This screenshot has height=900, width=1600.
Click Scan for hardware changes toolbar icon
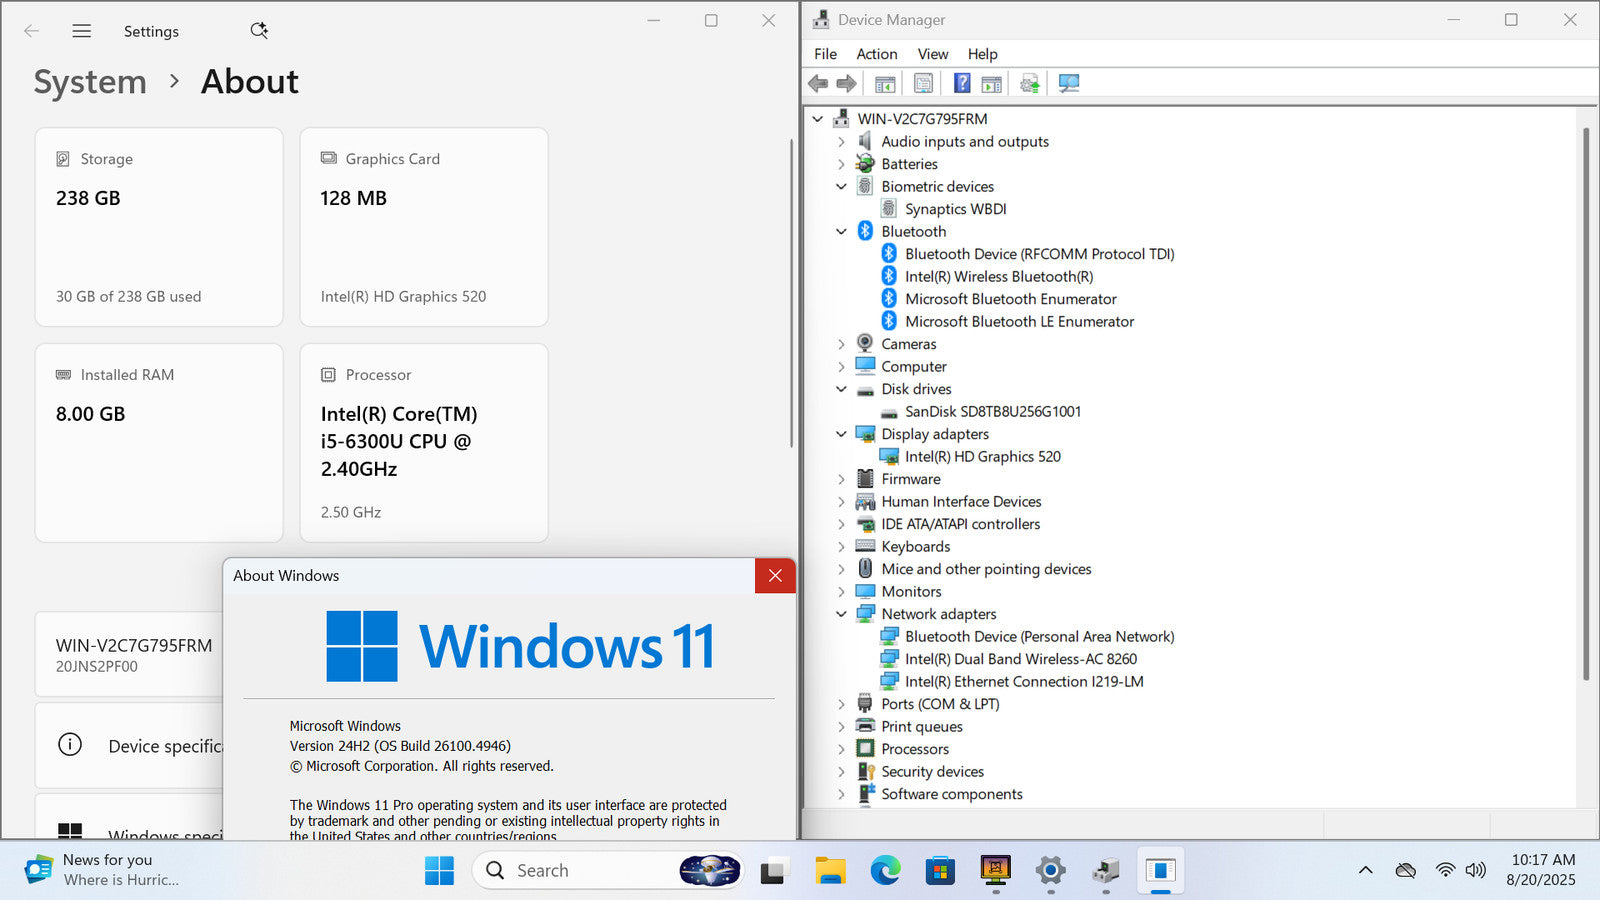click(1069, 84)
